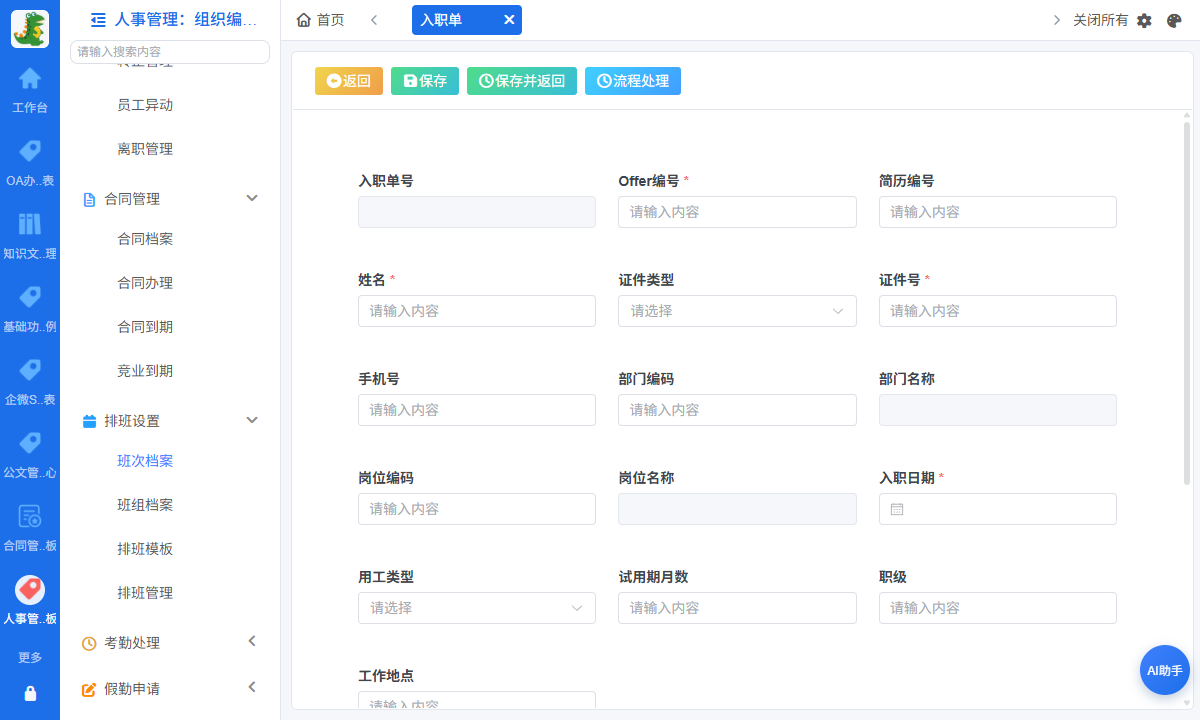Open the calendar icon in 入职日期 field
Screen dimensions: 1200x720
pyautogui.click(x=897, y=509)
